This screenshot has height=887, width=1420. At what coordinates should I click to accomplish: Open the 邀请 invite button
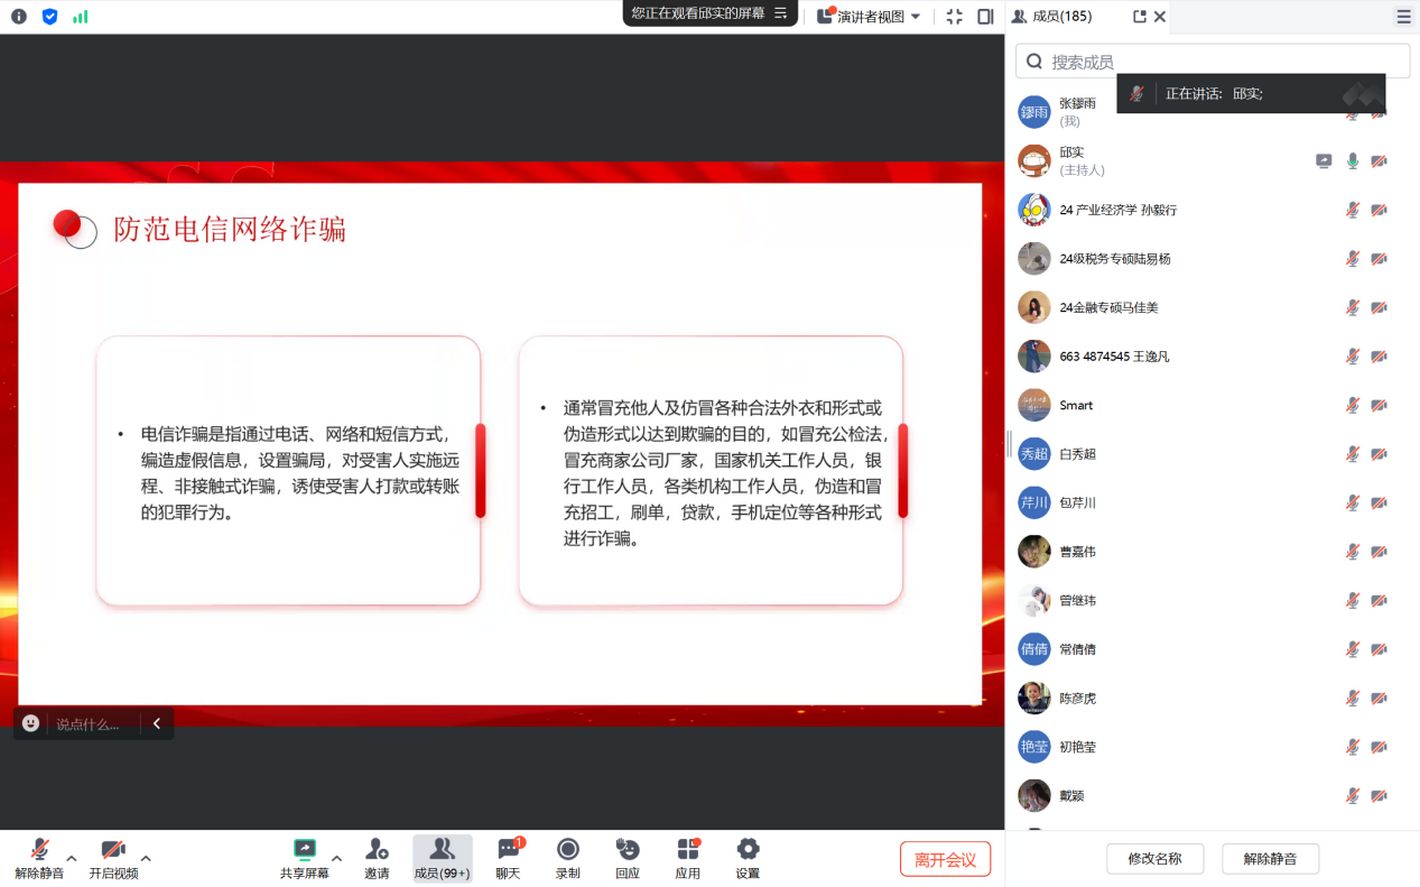coord(377,858)
